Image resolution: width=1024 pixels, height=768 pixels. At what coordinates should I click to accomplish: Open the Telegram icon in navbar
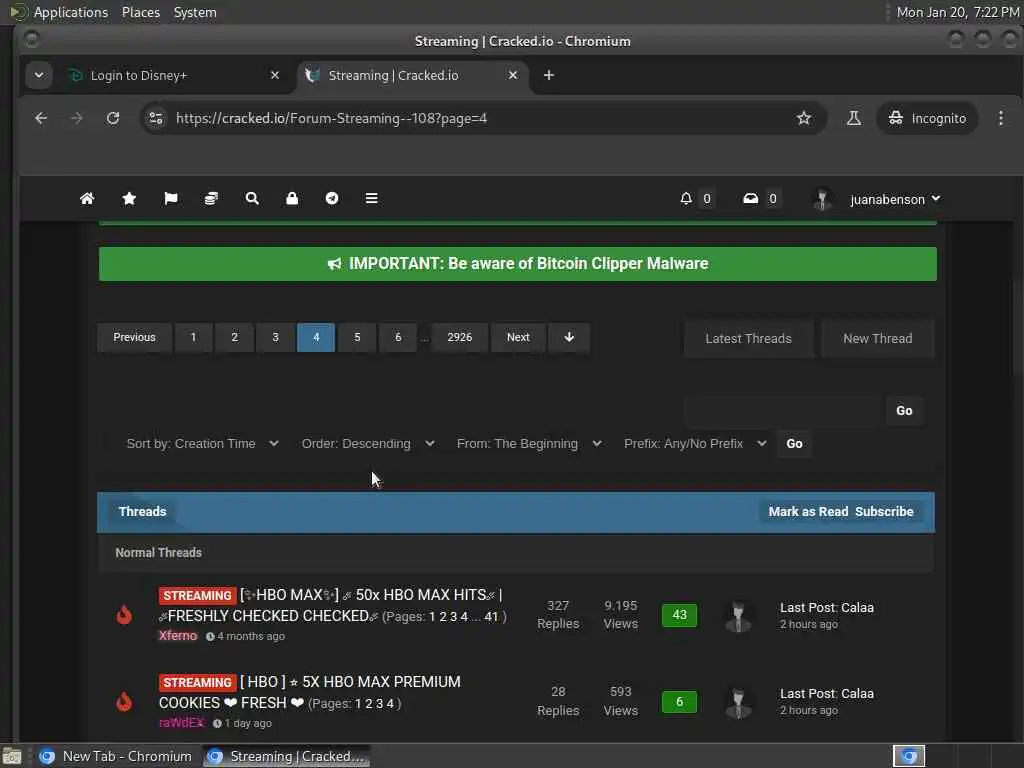(x=332, y=199)
